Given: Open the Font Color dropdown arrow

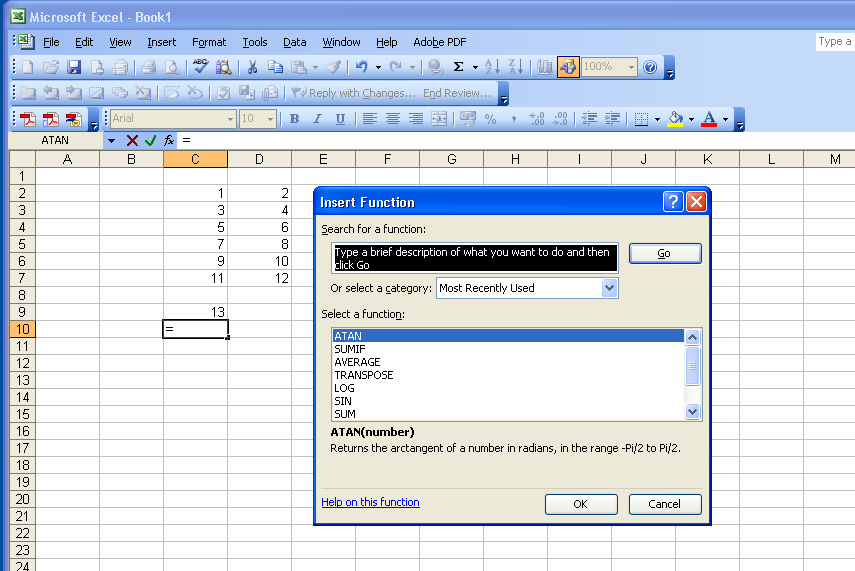Looking at the screenshot, I should click(725, 118).
